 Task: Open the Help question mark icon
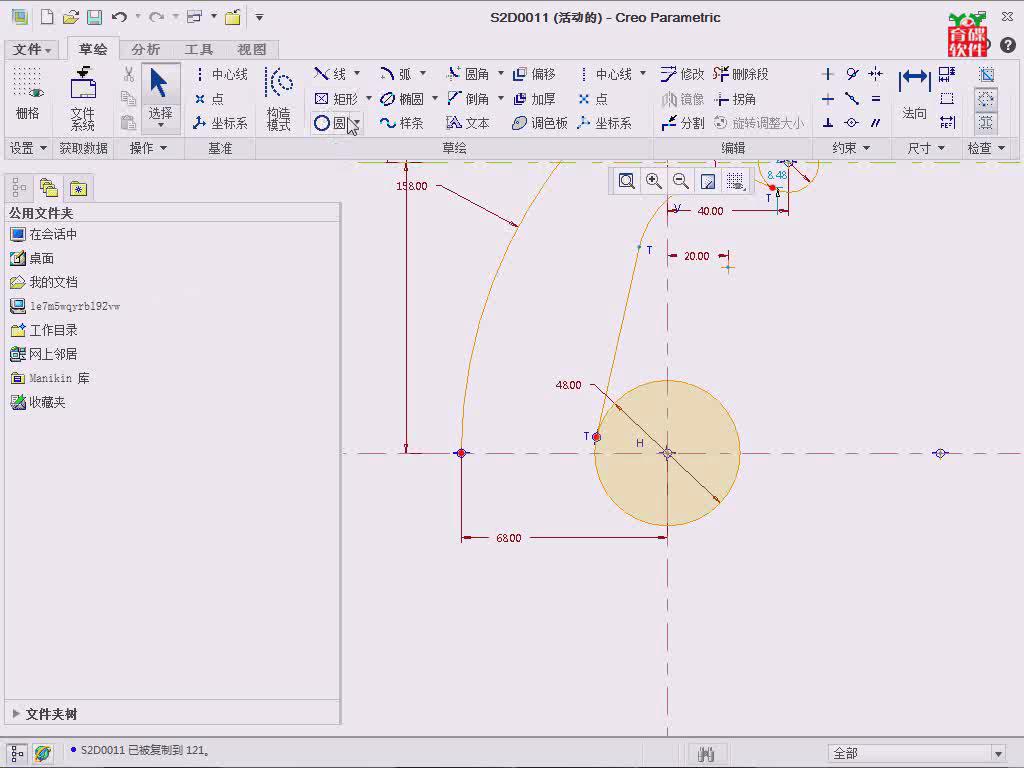(x=1008, y=45)
